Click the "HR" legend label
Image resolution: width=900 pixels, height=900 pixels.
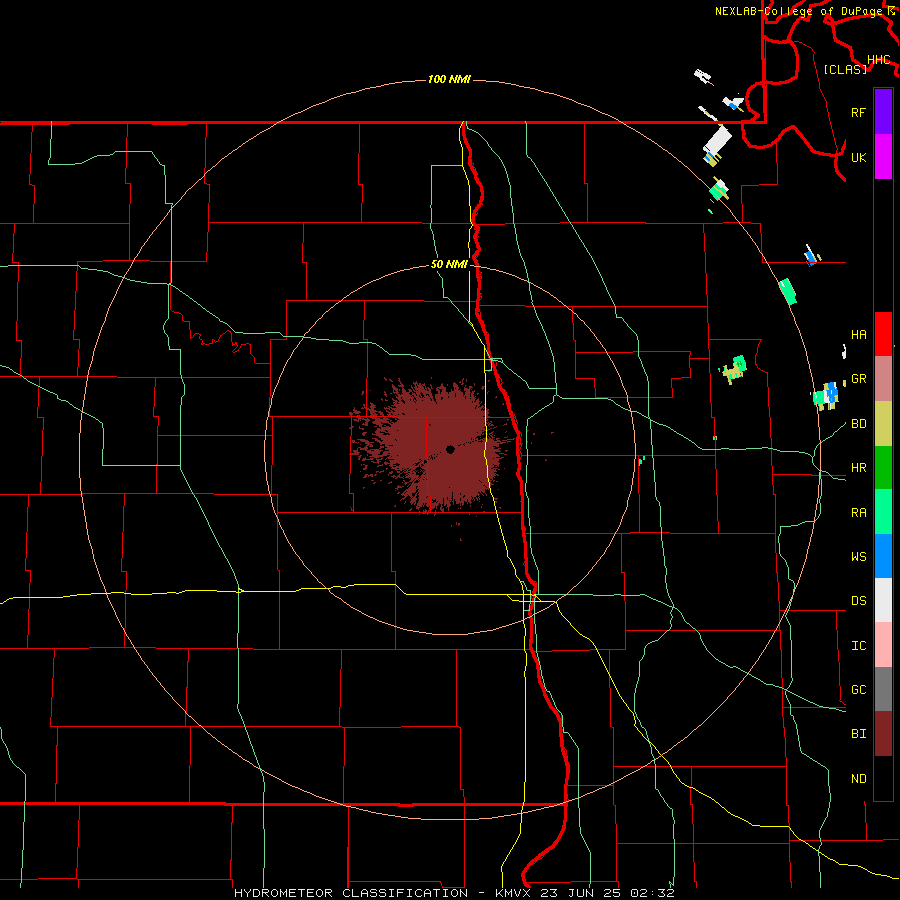[858, 468]
